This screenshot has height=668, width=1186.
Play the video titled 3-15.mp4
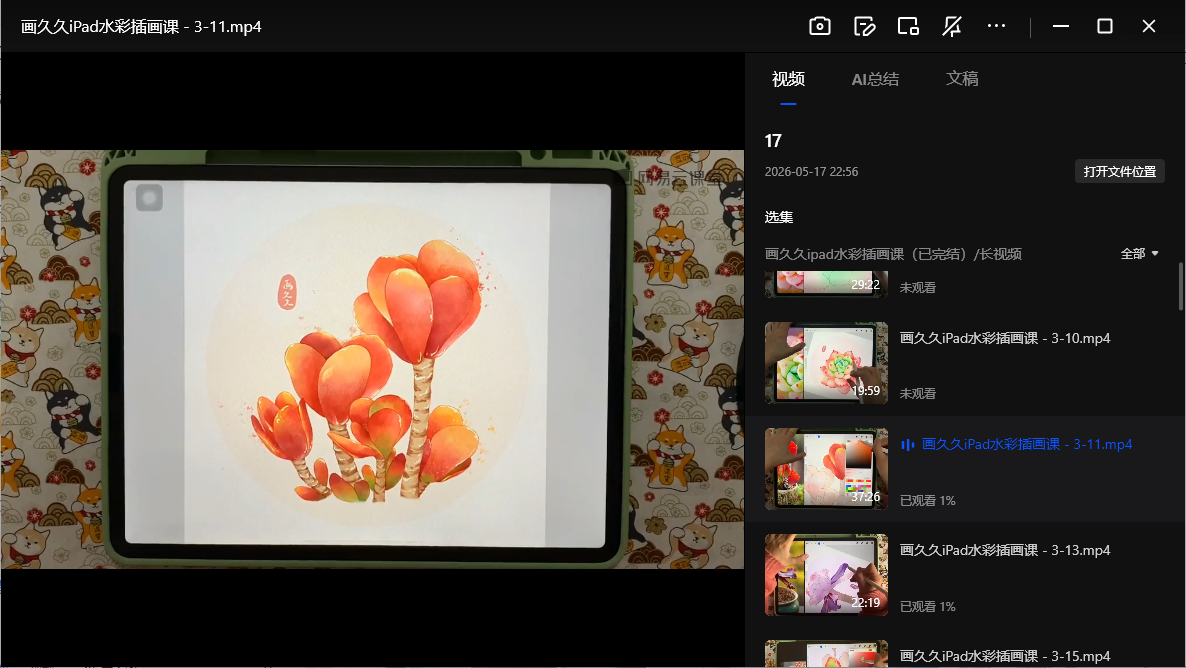point(1004,656)
